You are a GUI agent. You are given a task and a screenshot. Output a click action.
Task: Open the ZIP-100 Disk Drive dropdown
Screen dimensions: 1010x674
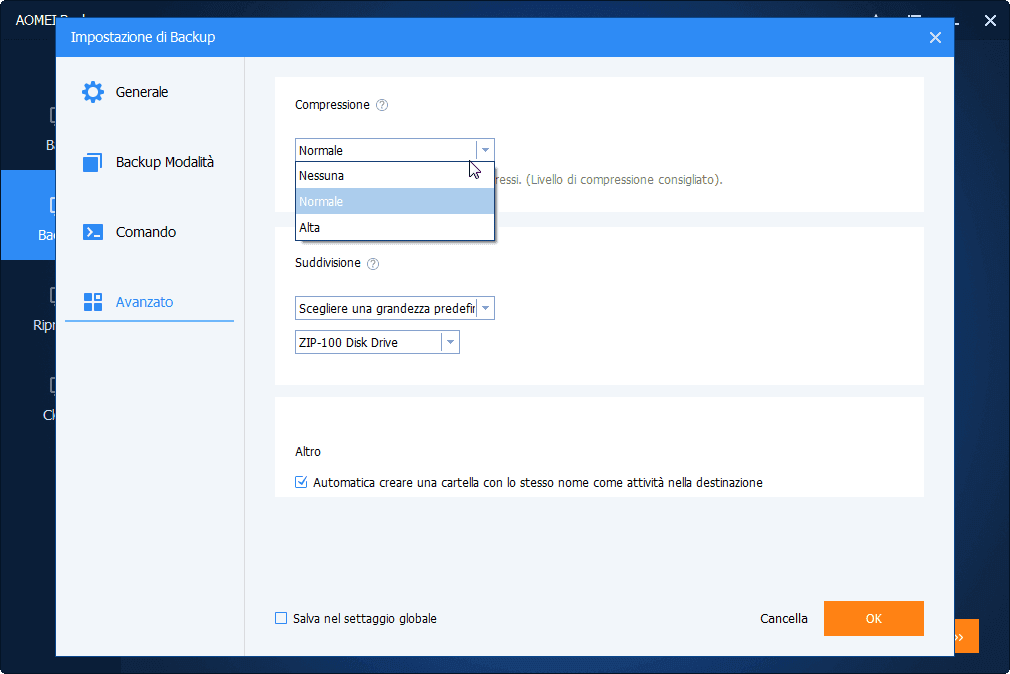point(451,342)
